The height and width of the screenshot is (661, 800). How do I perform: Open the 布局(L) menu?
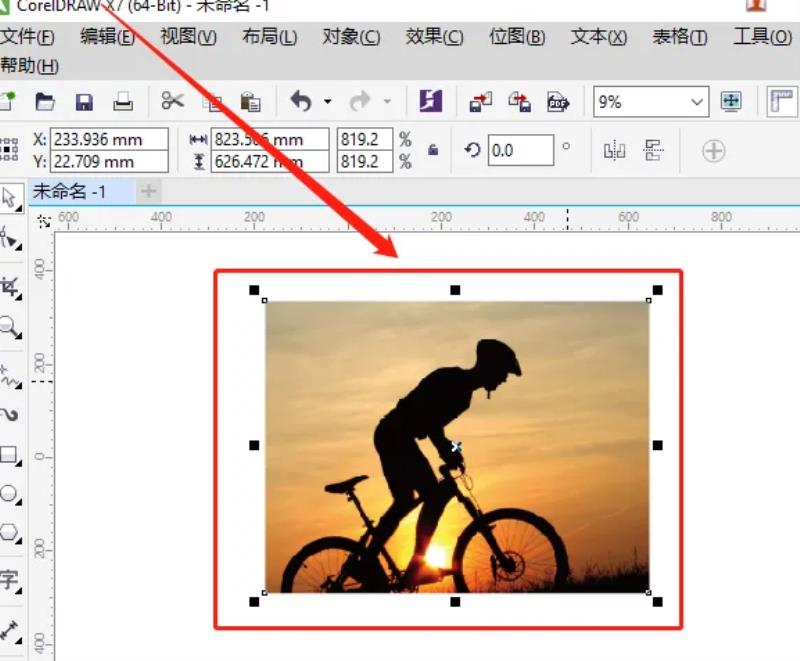(269, 37)
